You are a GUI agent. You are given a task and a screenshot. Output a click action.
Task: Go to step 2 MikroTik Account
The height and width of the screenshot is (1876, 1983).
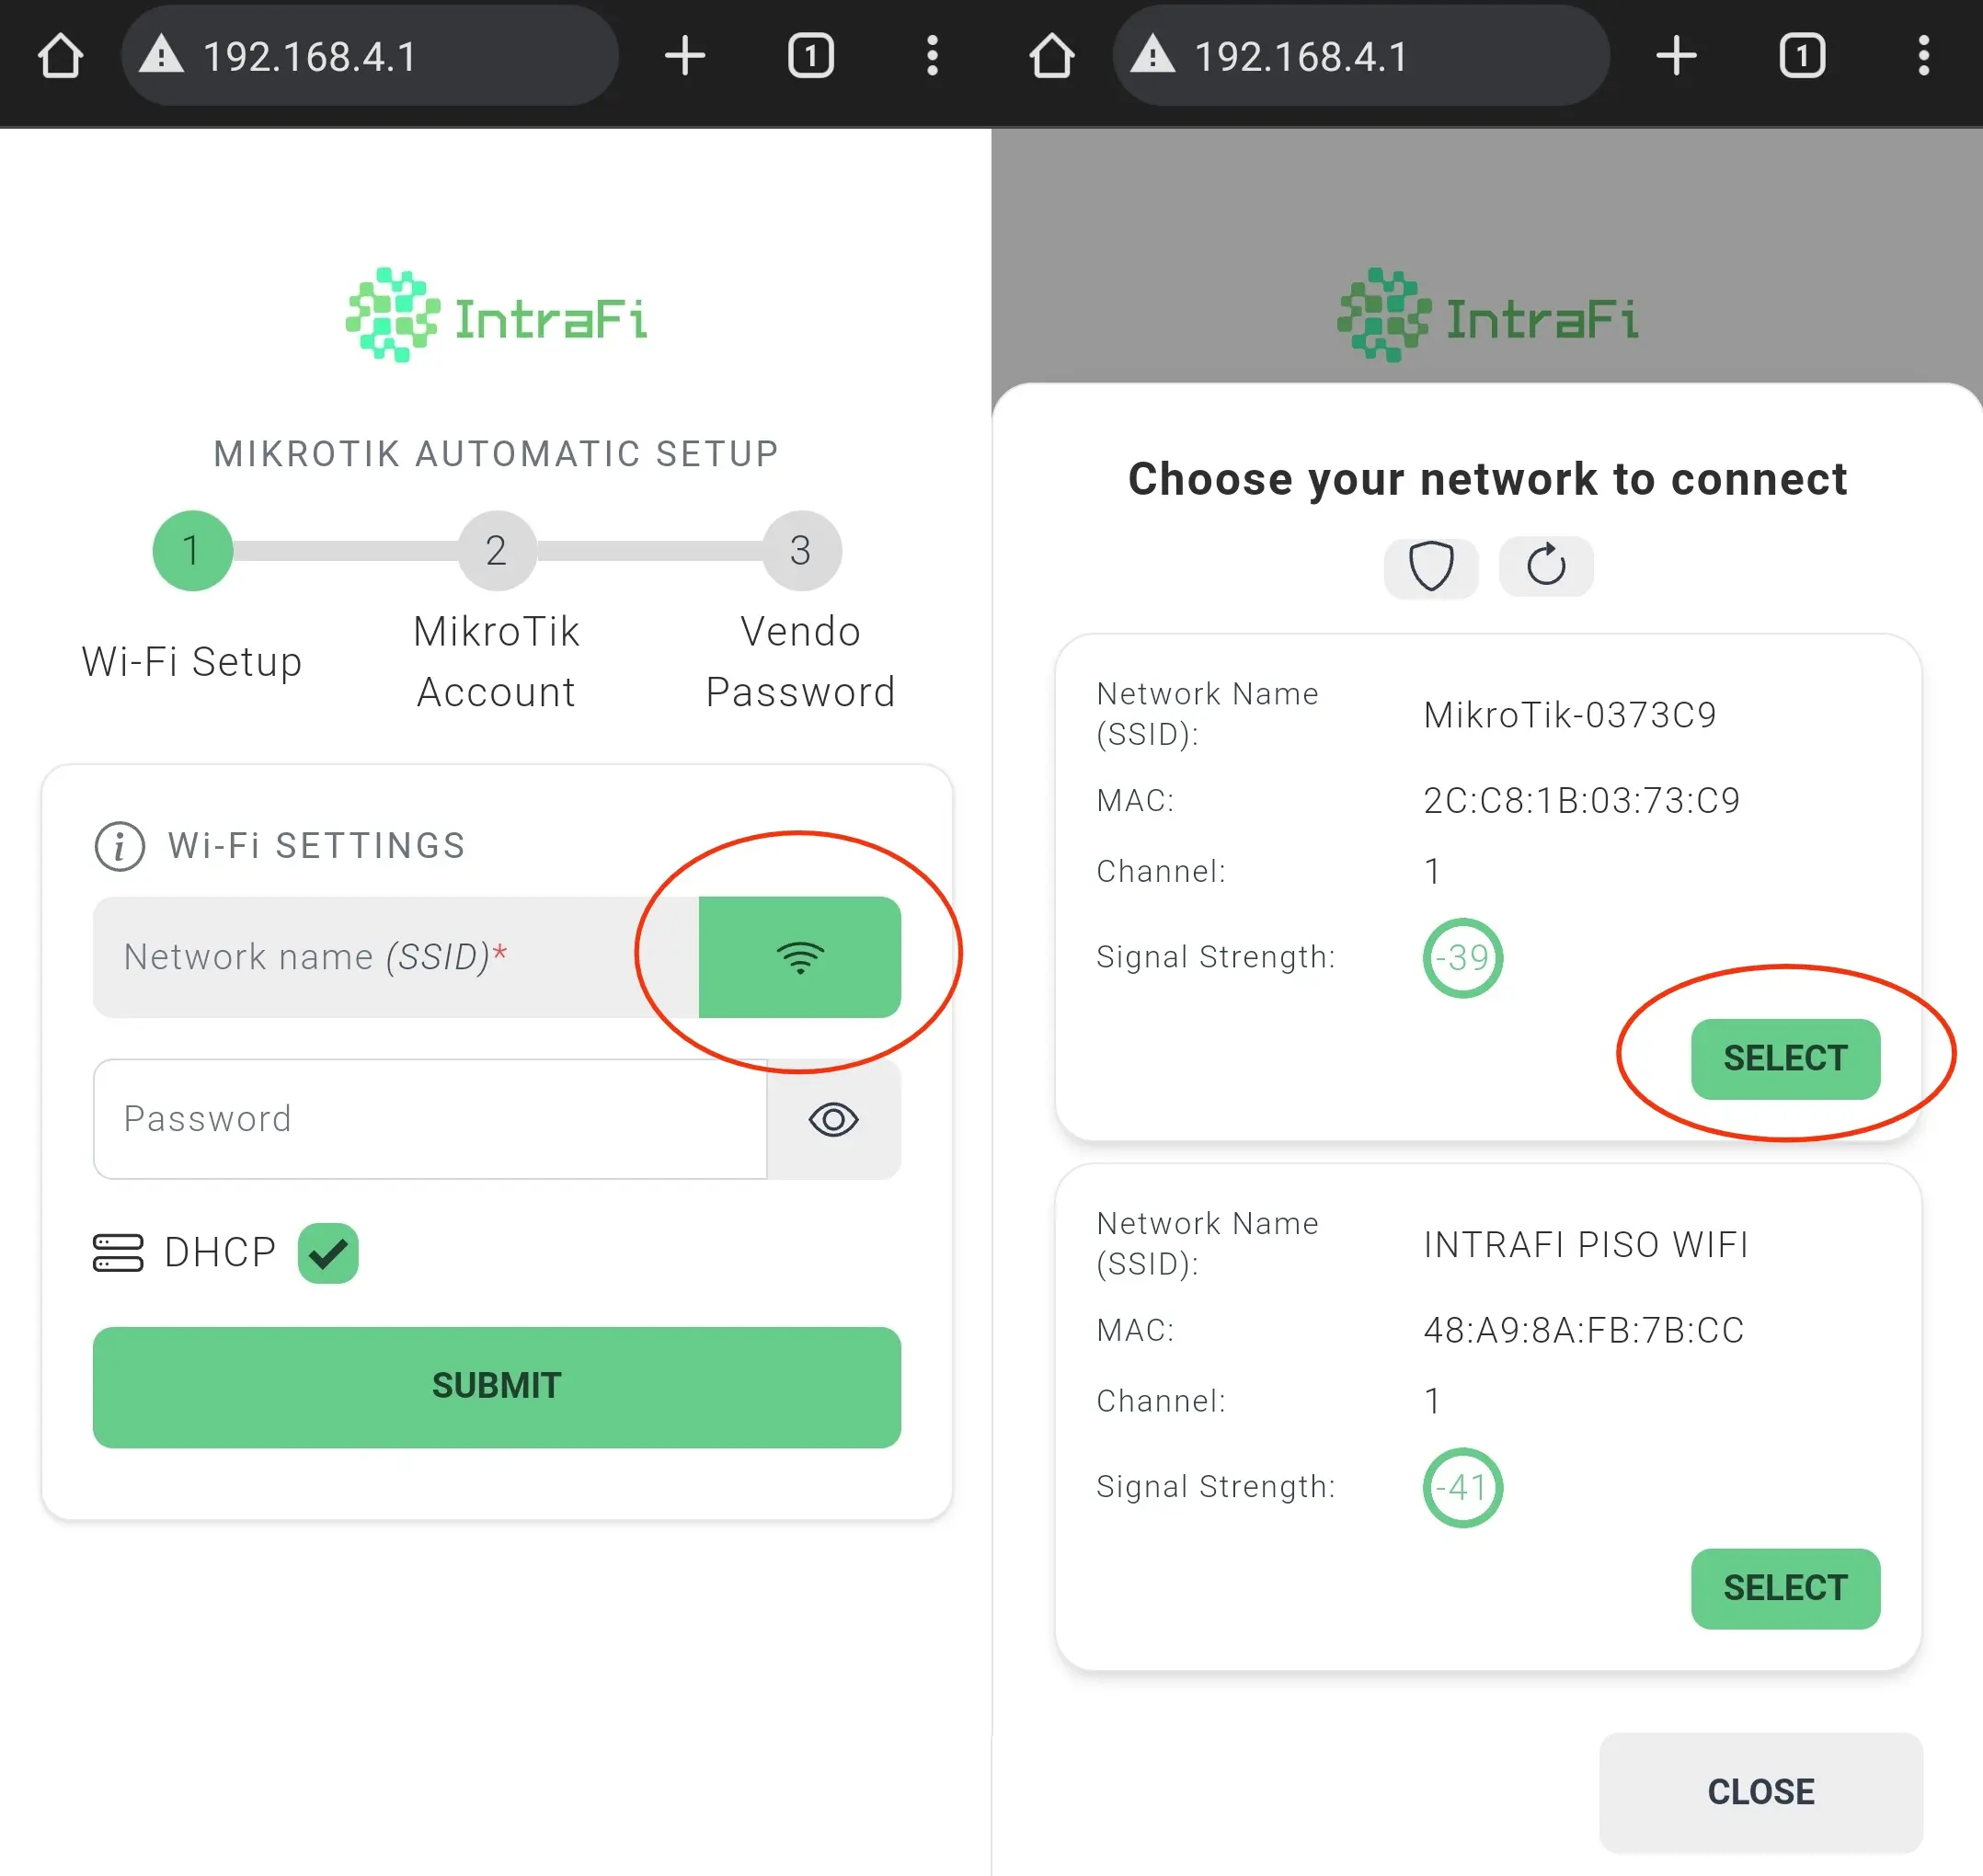click(497, 551)
